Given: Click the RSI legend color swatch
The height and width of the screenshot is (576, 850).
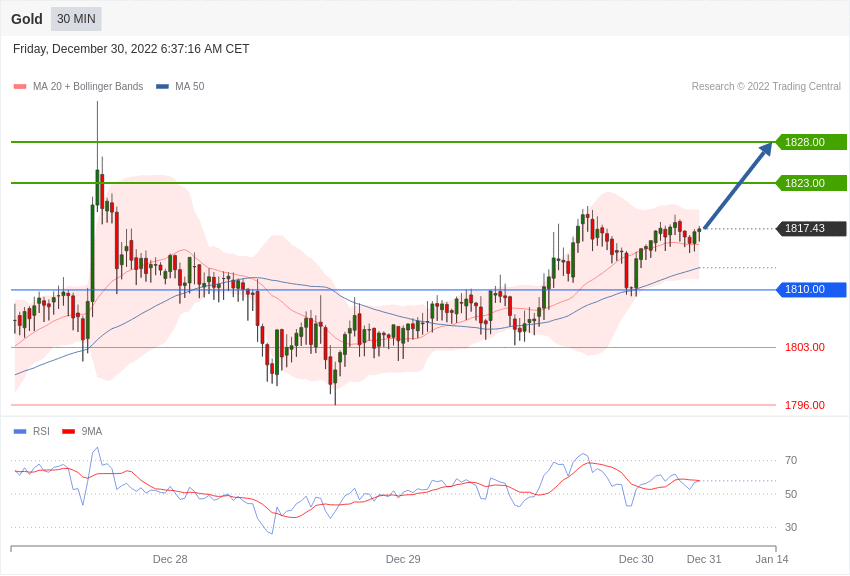Looking at the screenshot, I should click(20, 431).
